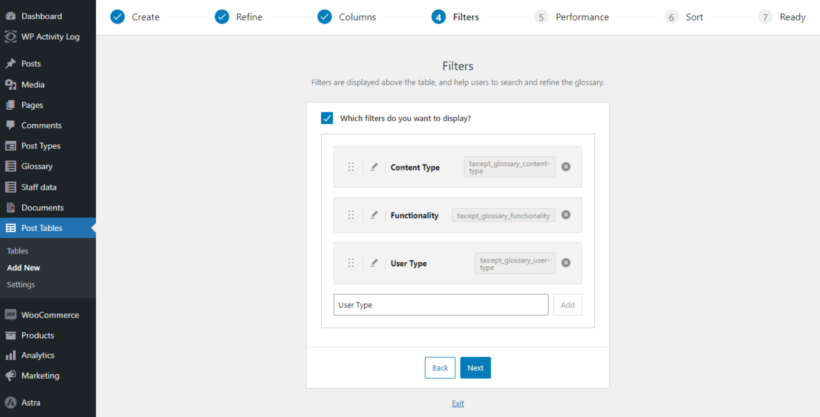This screenshot has width=820, height=417.
Task: Click the Back button
Action: (x=440, y=368)
